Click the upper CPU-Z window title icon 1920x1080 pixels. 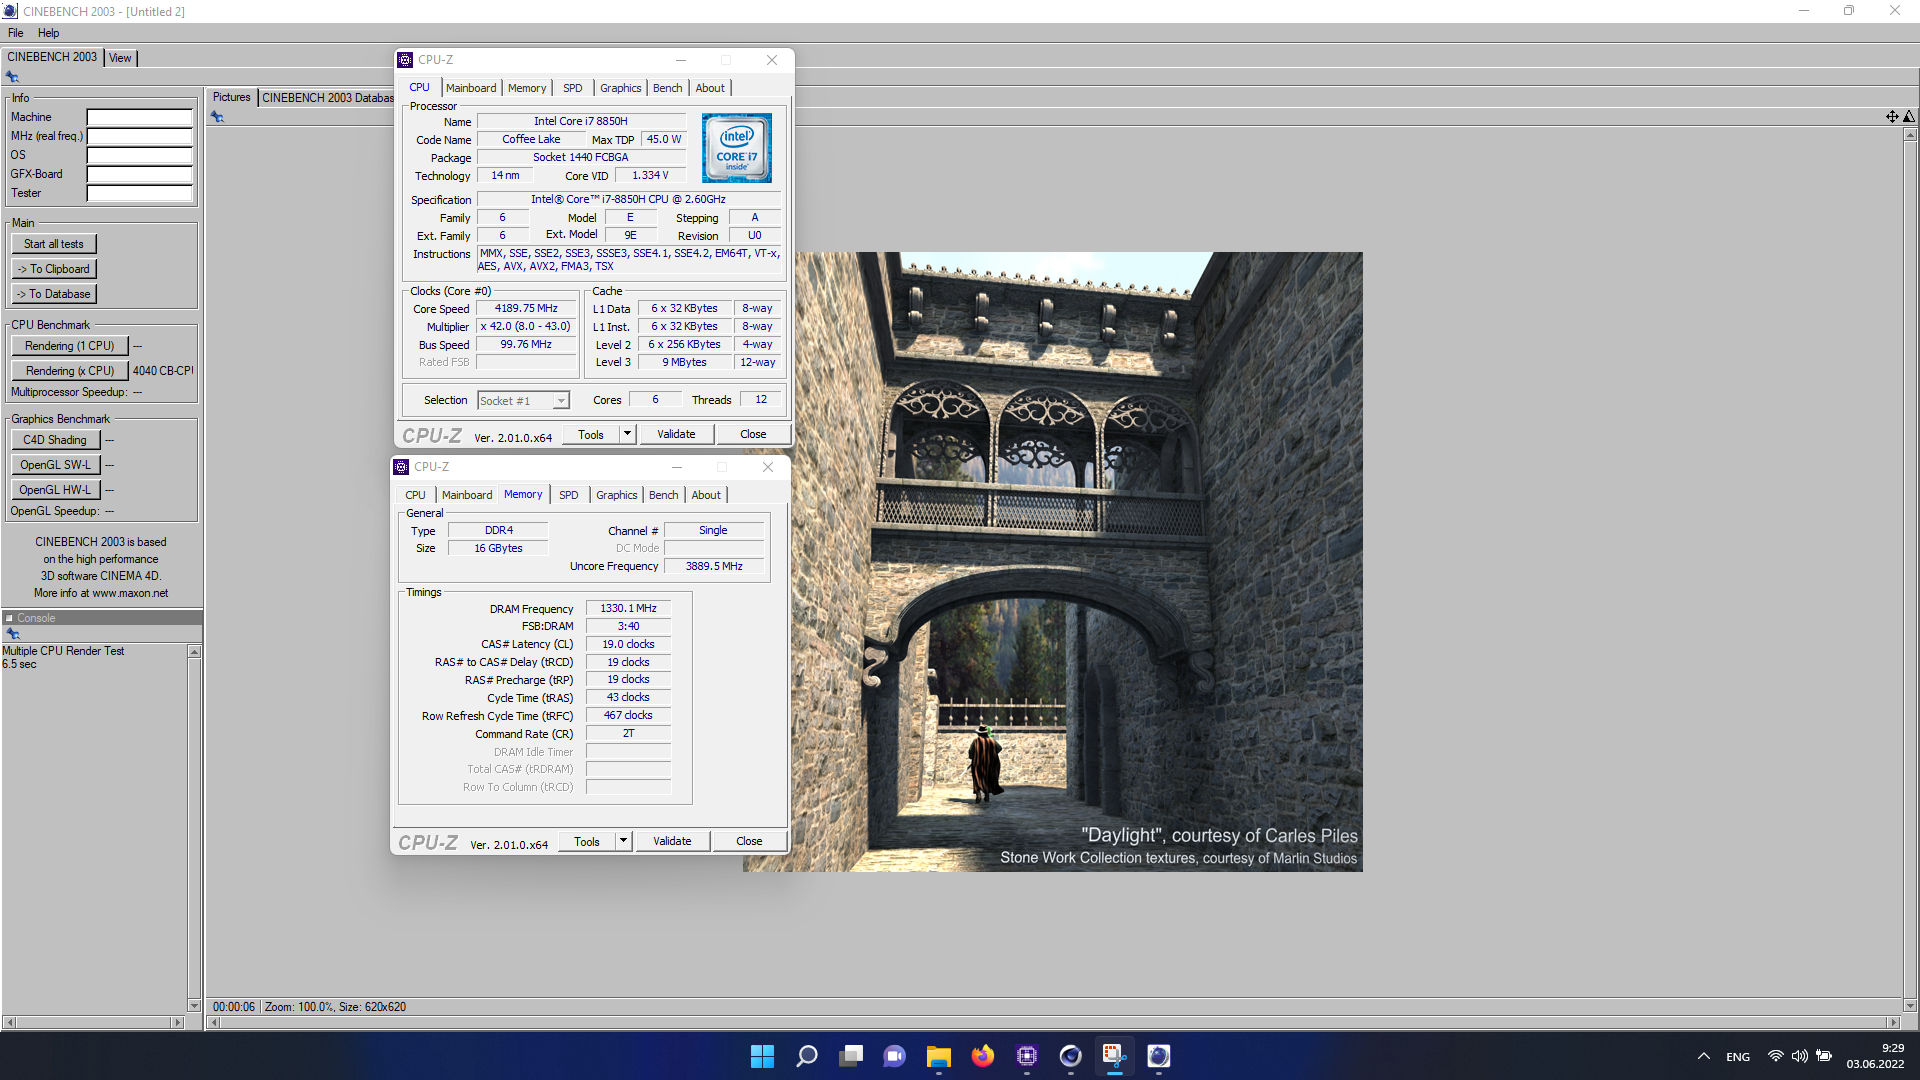pyautogui.click(x=405, y=60)
